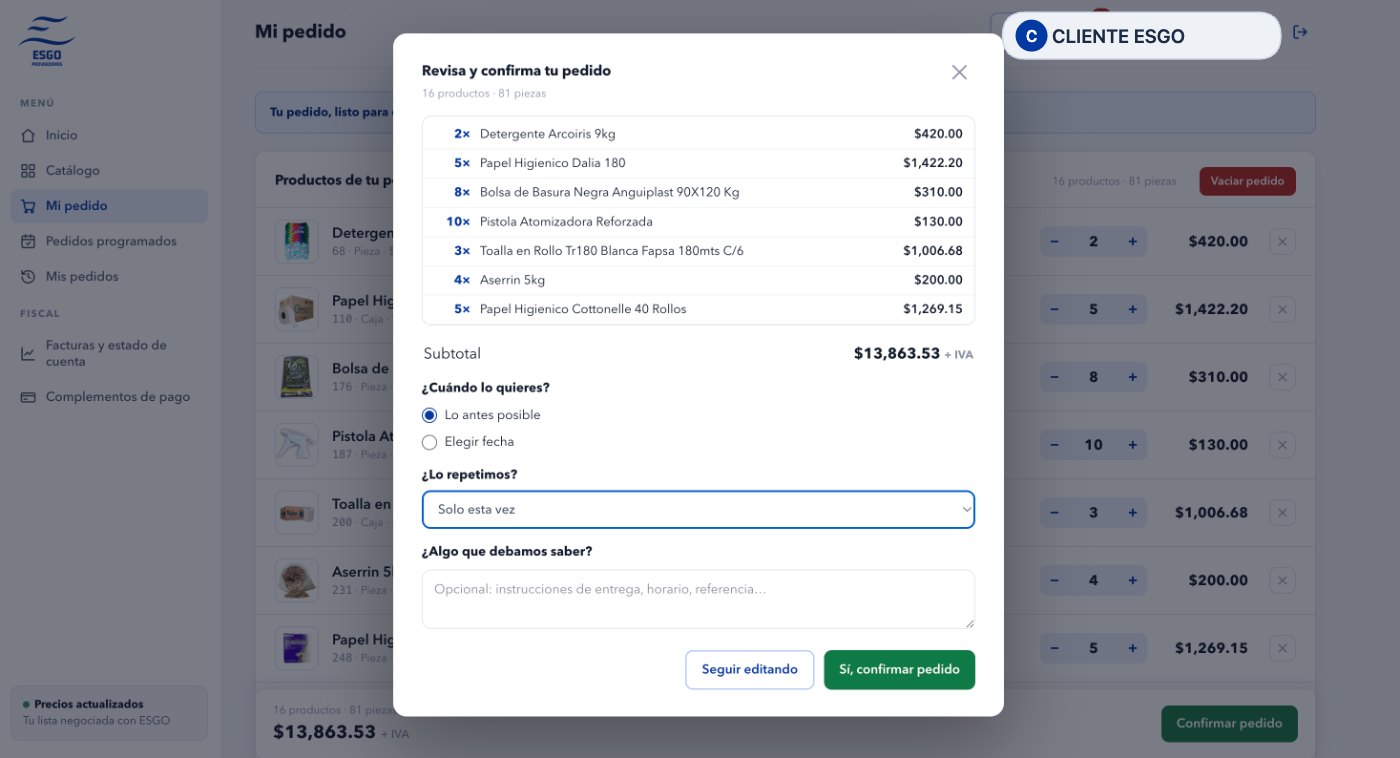Click the logout icon beside CLIENTE ESGO
Screen dimensions: 1400x758
1300,32
